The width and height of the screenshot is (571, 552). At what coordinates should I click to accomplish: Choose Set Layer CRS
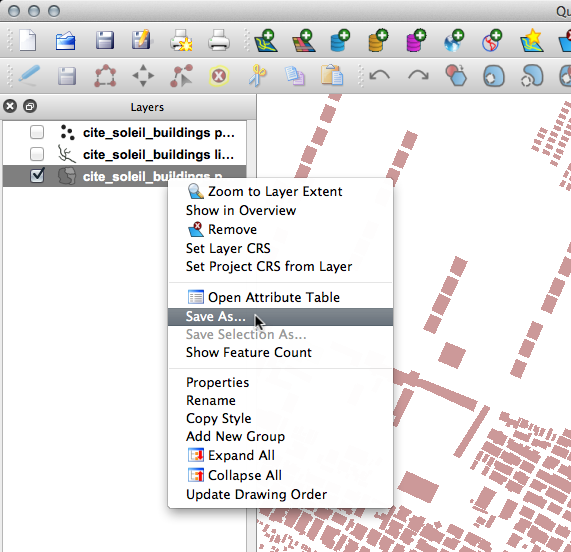[x=280, y=248]
